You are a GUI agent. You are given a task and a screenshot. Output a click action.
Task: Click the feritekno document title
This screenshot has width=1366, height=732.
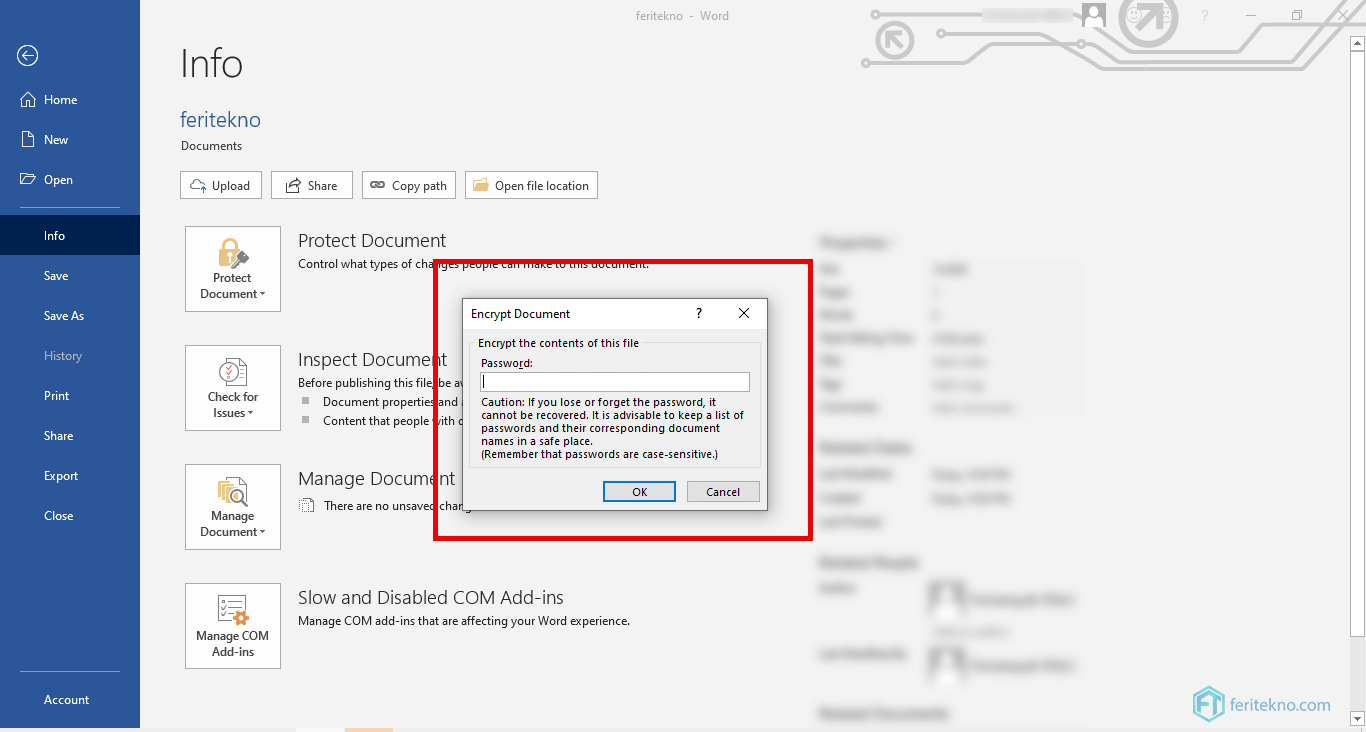220,120
